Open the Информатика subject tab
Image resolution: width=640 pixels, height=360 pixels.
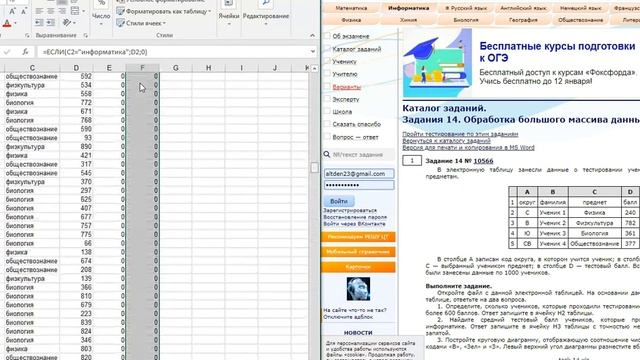[408, 8]
